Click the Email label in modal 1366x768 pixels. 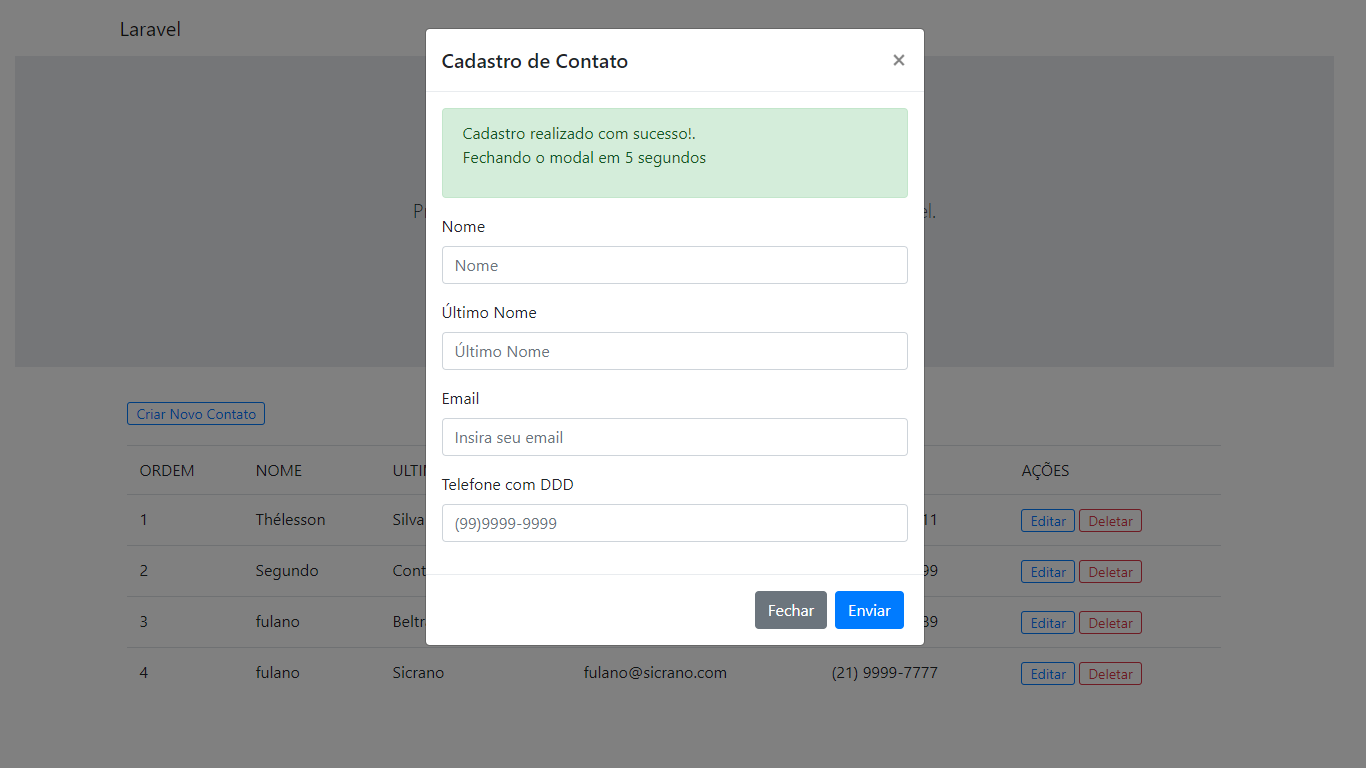(x=461, y=398)
